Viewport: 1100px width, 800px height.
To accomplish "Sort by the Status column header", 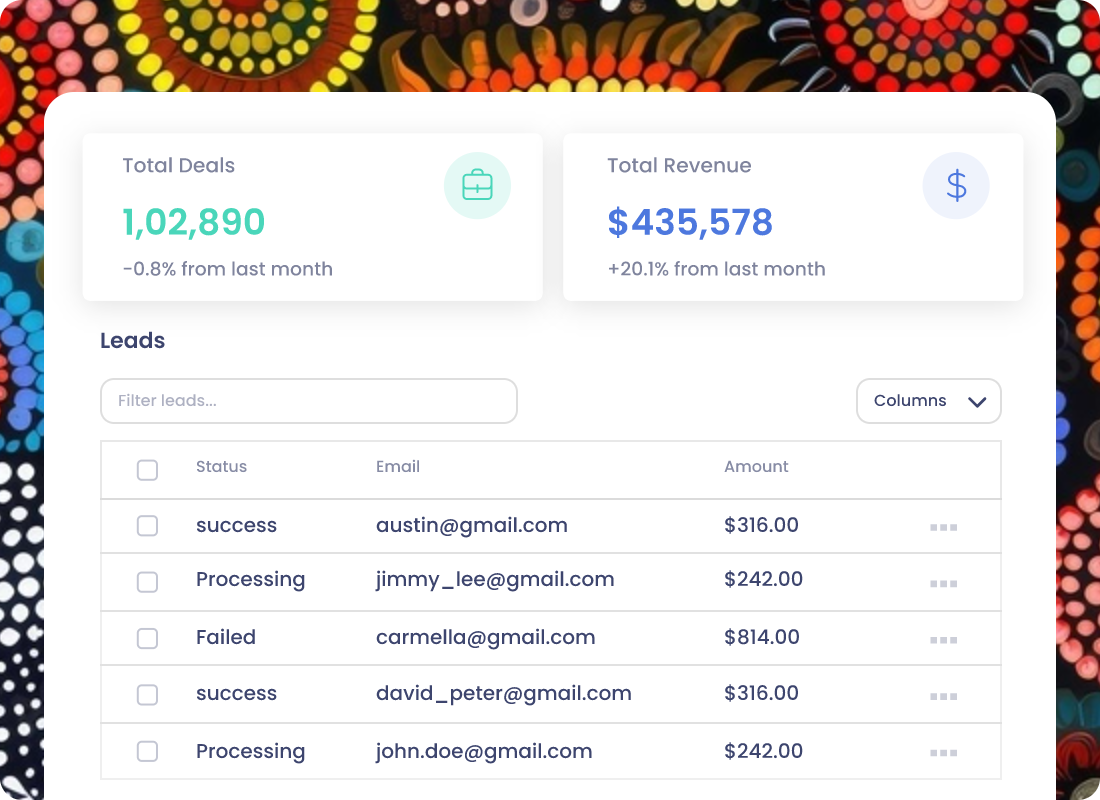I will 221,467.
